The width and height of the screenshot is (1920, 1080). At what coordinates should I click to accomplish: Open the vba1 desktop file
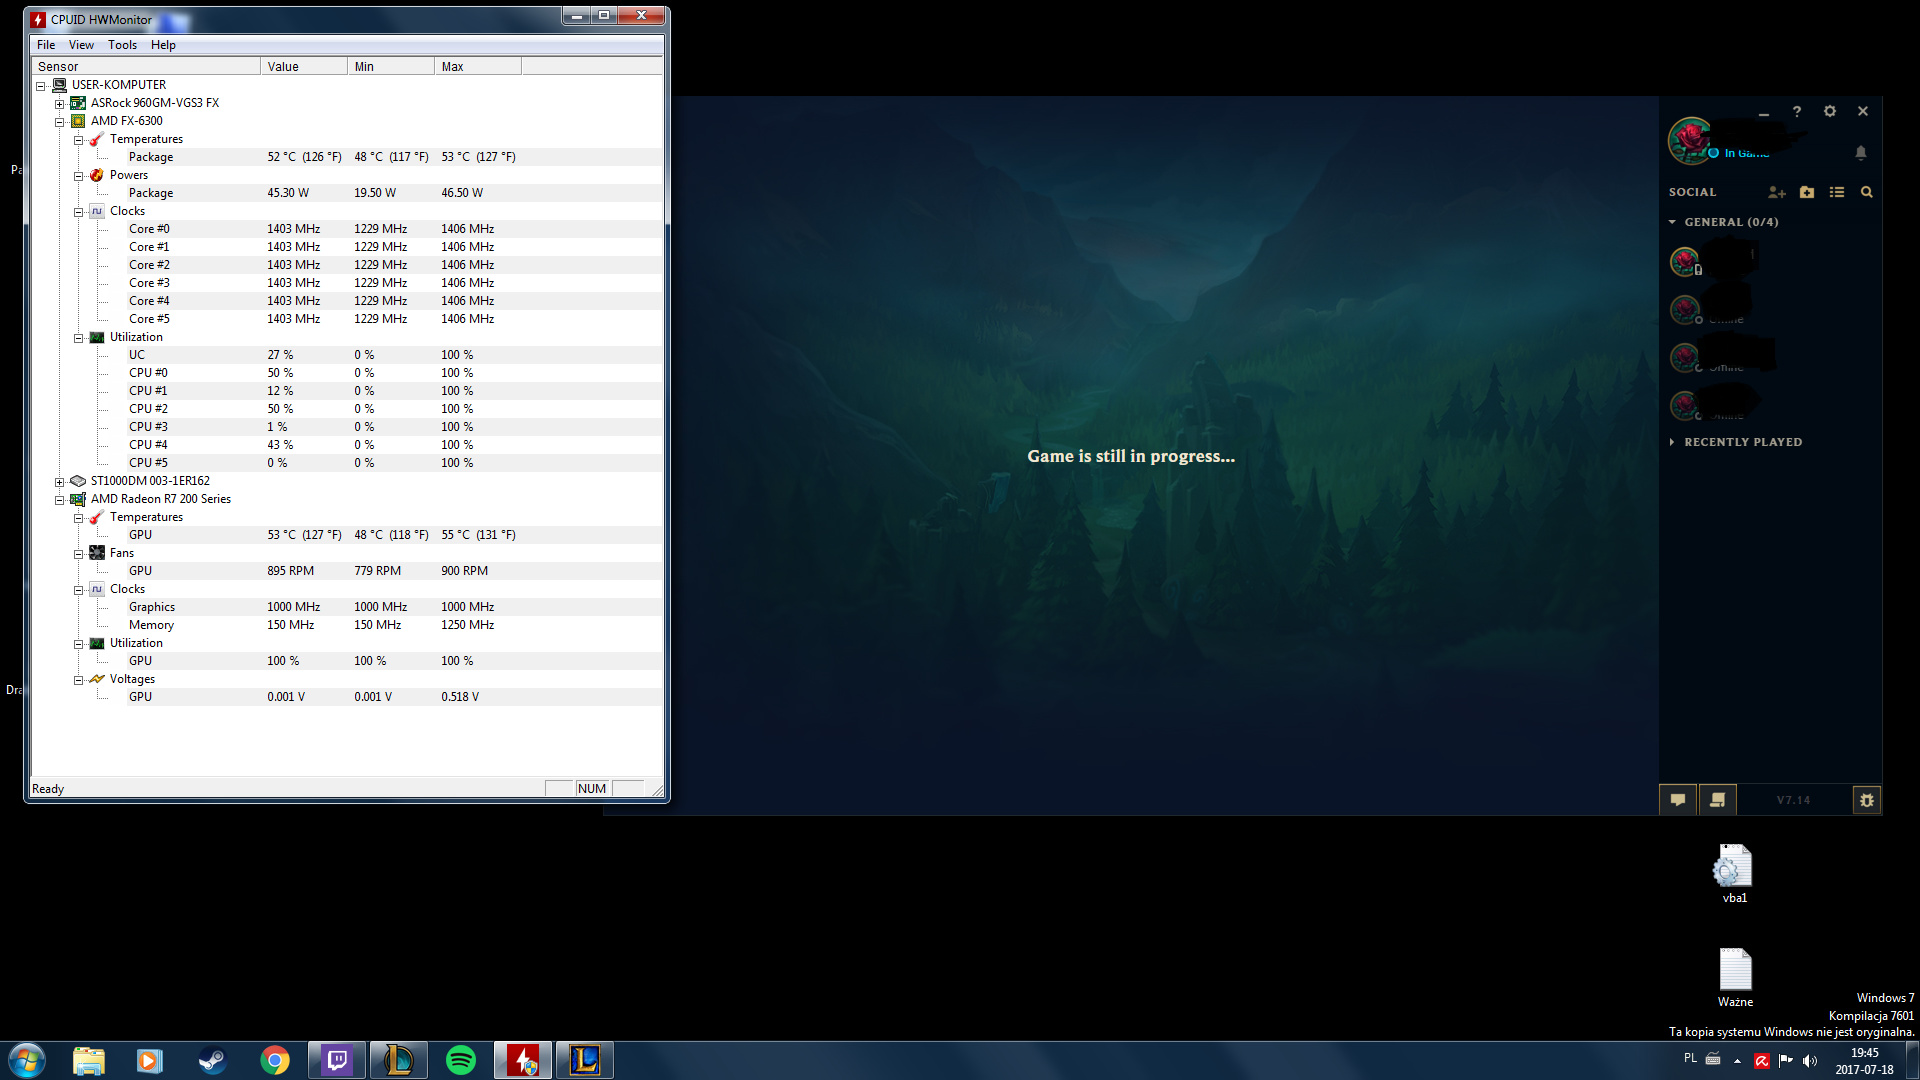point(1734,874)
